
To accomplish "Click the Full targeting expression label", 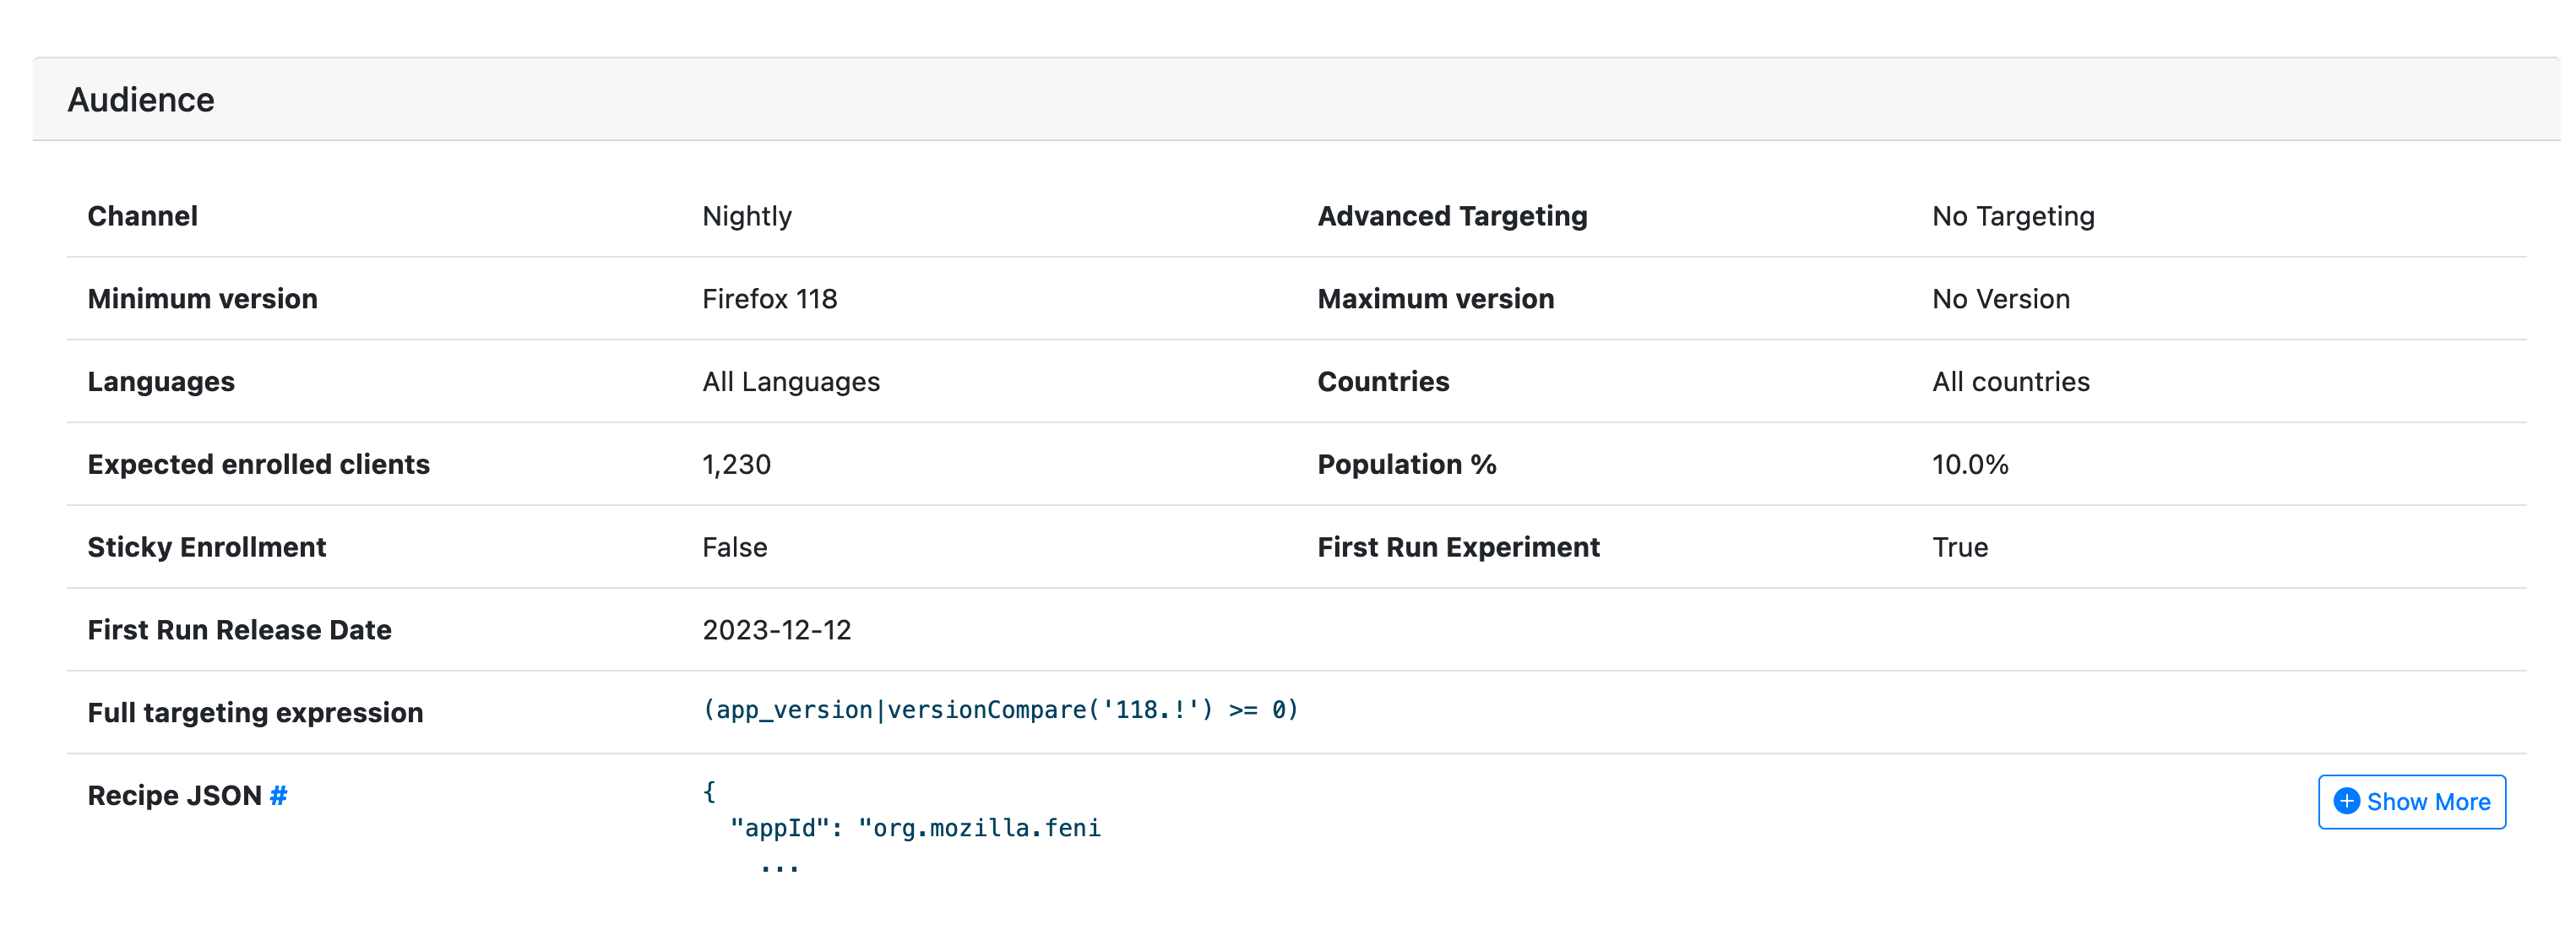I will [x=255, y=712].
